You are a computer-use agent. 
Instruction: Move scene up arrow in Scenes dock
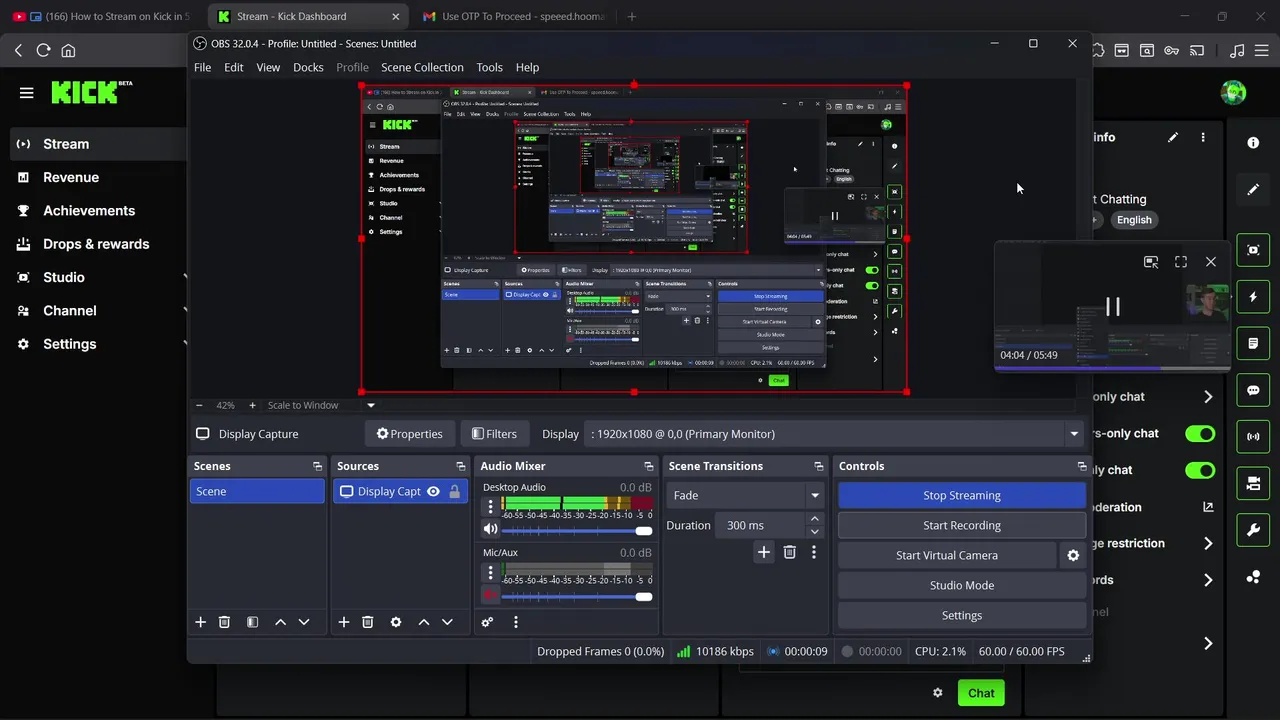pyautogui.click(x=280, y=622)
